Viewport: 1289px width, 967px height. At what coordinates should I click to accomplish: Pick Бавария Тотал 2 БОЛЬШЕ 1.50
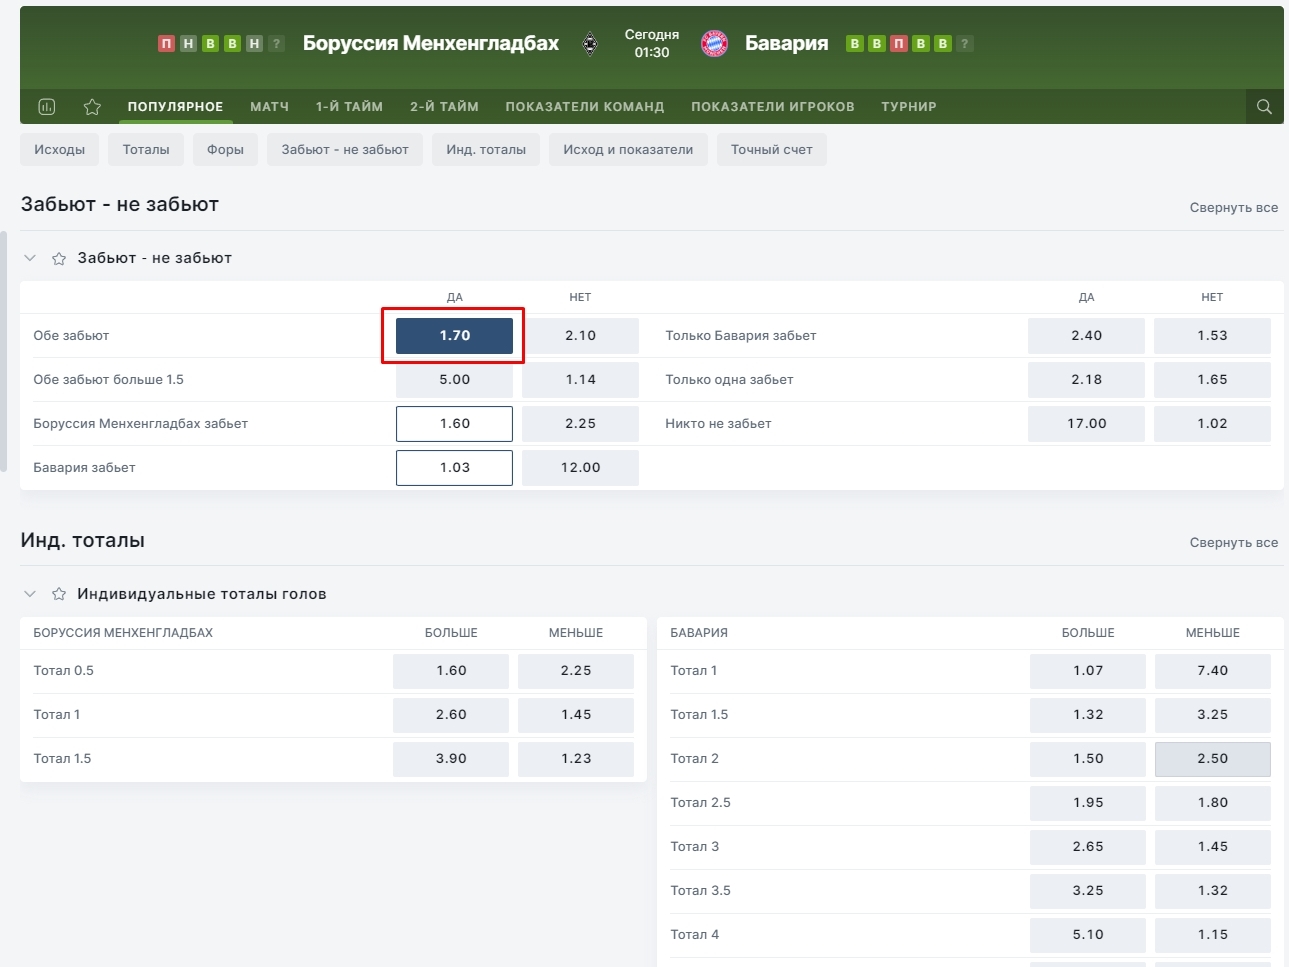pyautogui.click(x=1088, y=759)
